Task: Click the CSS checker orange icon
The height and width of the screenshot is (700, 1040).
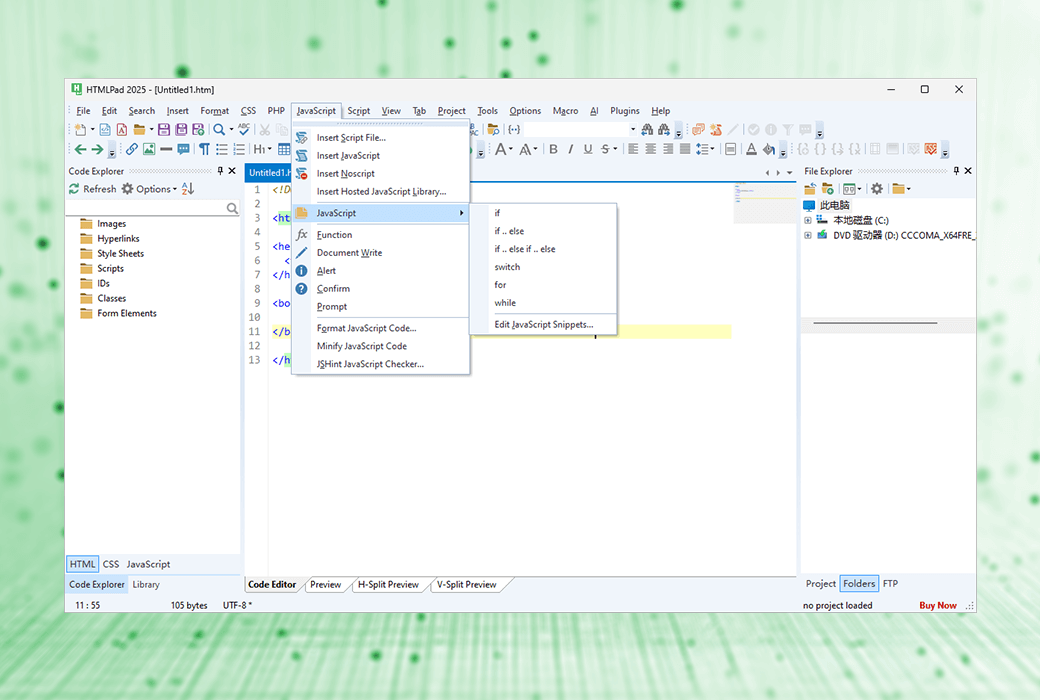Action: 931,149
